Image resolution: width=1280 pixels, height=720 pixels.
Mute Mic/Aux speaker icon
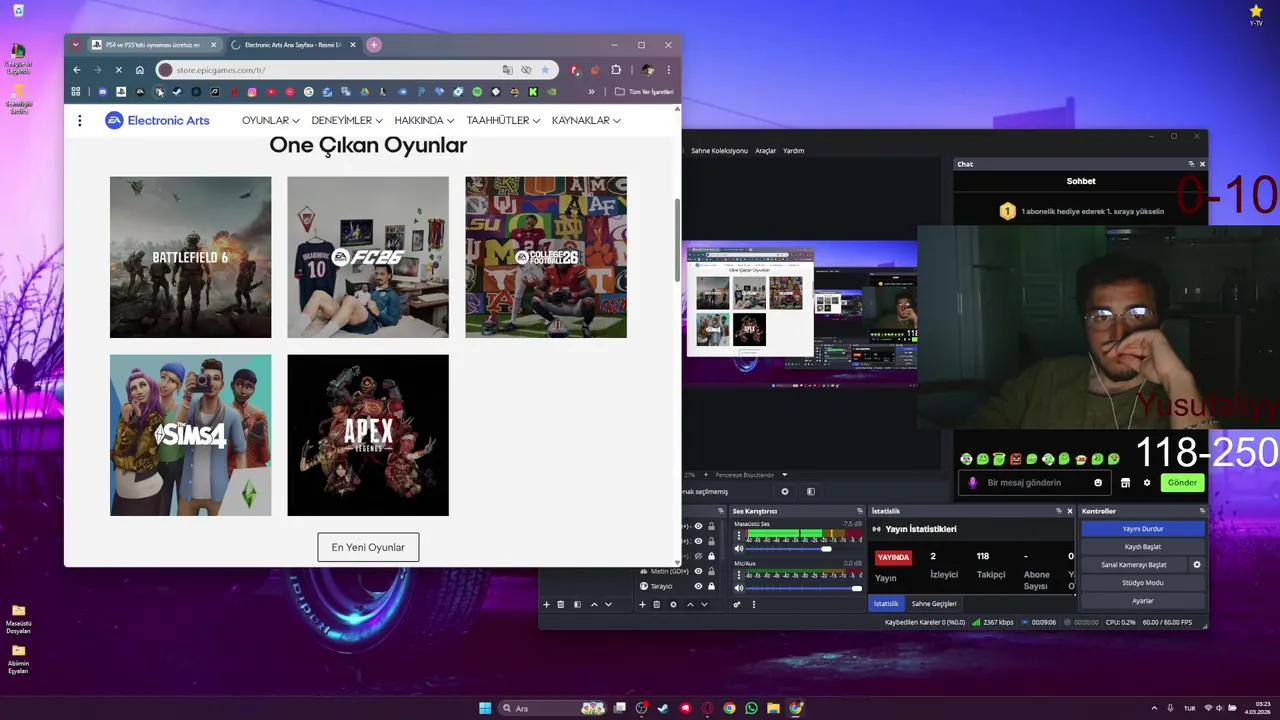coord(739,588)
